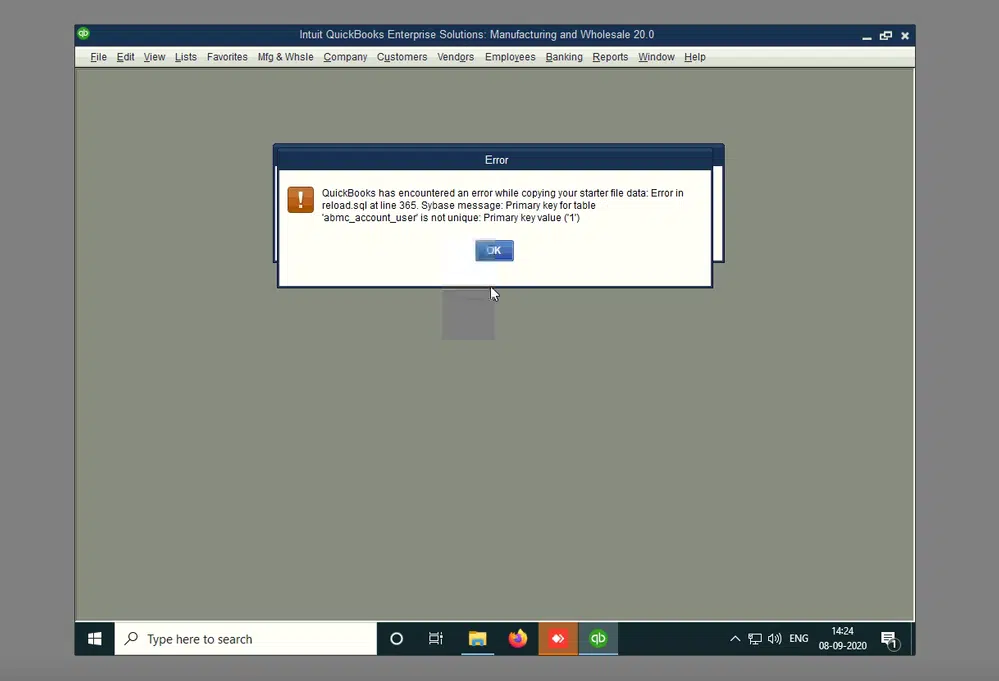This screenshot has width=999, height=681.
Task: Open the notification center icon
Action: point(889,639)
